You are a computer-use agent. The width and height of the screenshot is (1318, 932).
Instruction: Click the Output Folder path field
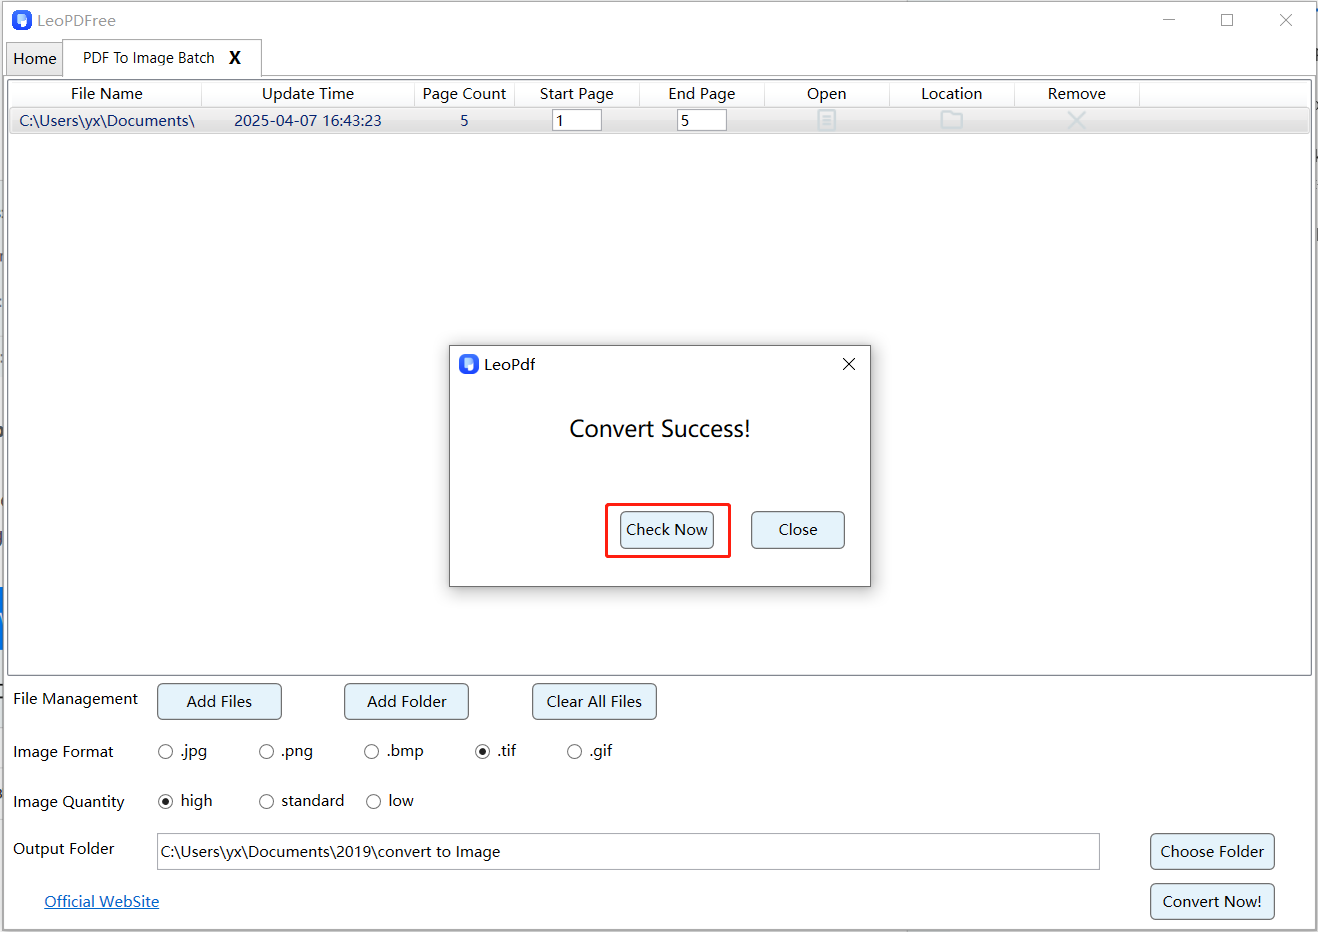tap(628, 852)
